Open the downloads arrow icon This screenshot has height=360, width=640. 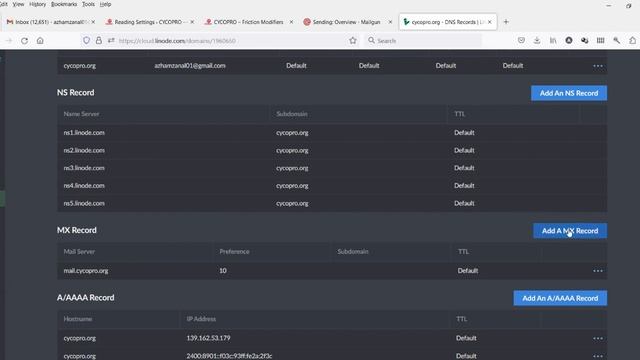click(537, 40)
